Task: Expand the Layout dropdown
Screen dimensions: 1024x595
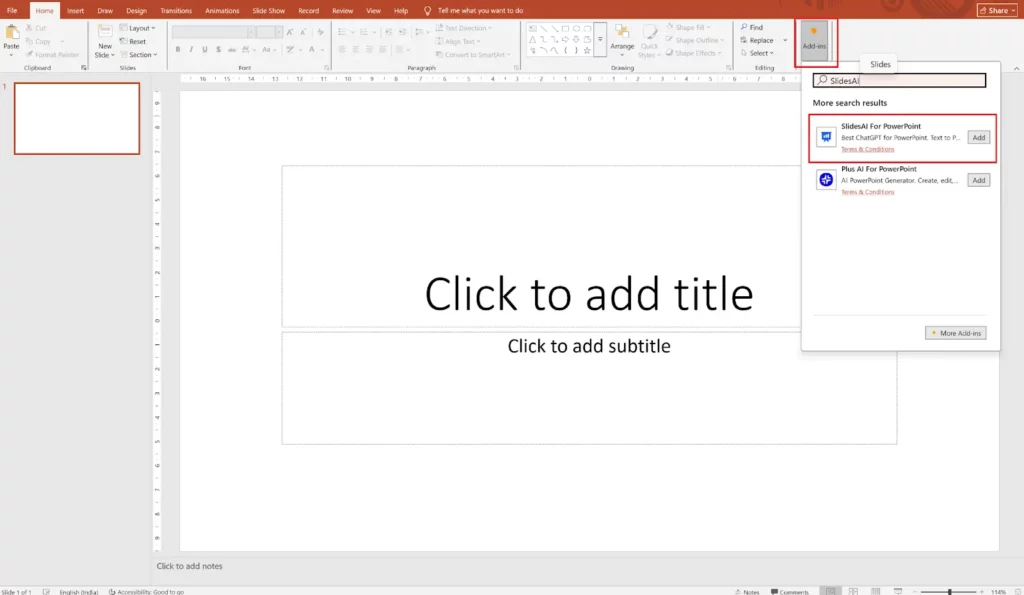Action: [139, 28]
